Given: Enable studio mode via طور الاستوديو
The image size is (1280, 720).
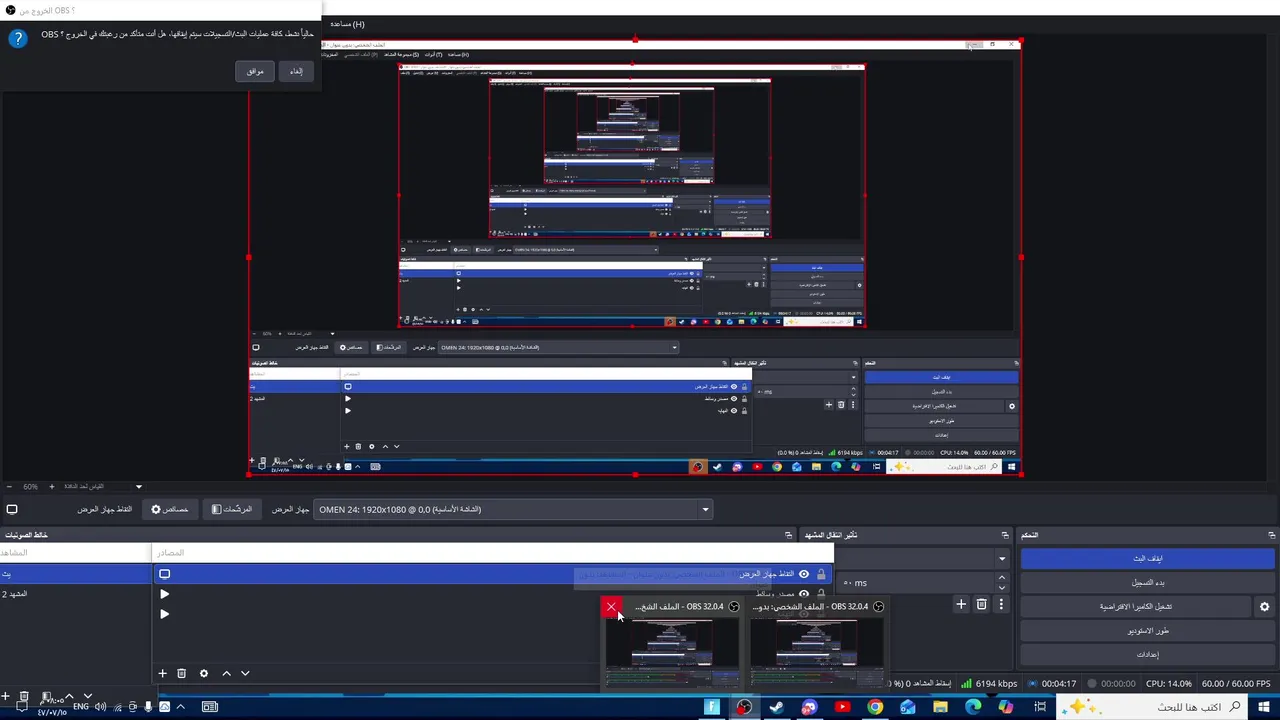Looking at the screenshot, I should [1148, 631].
